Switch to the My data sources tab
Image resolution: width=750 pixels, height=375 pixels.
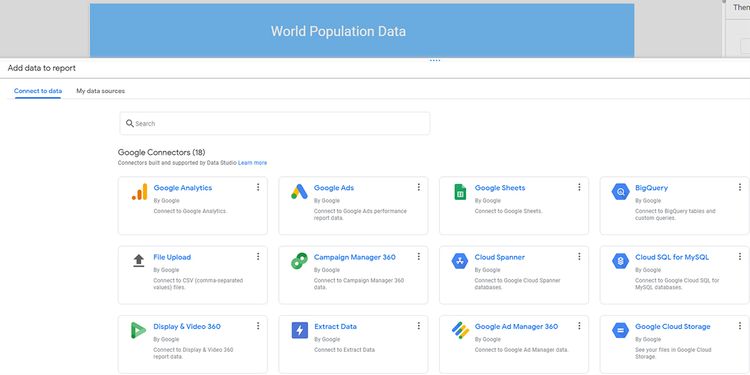(x=100, y=91)
